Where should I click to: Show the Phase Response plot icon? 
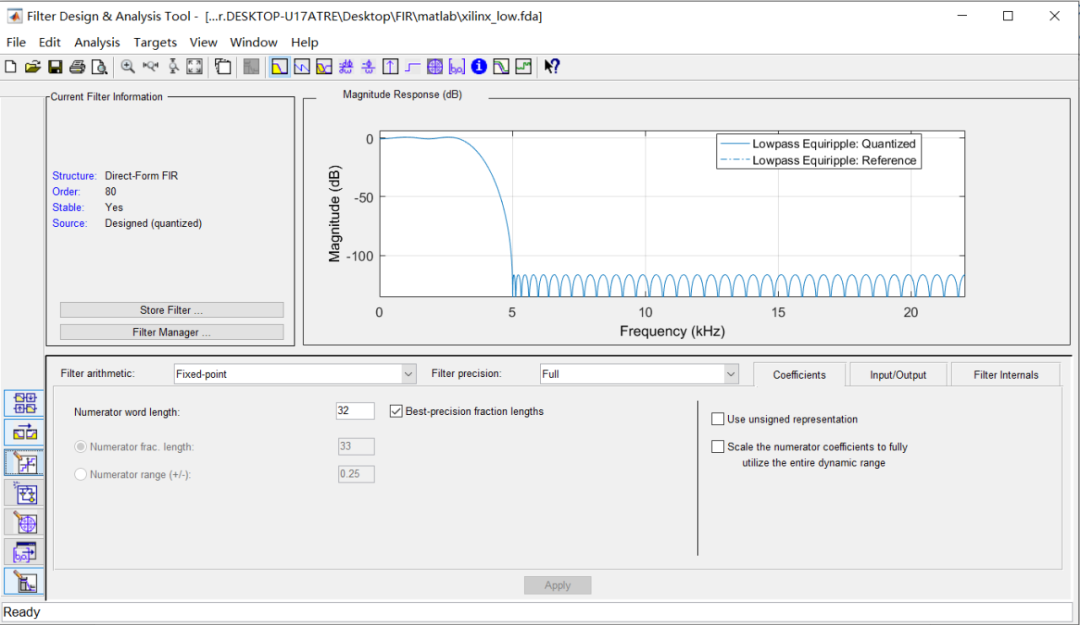301,67
